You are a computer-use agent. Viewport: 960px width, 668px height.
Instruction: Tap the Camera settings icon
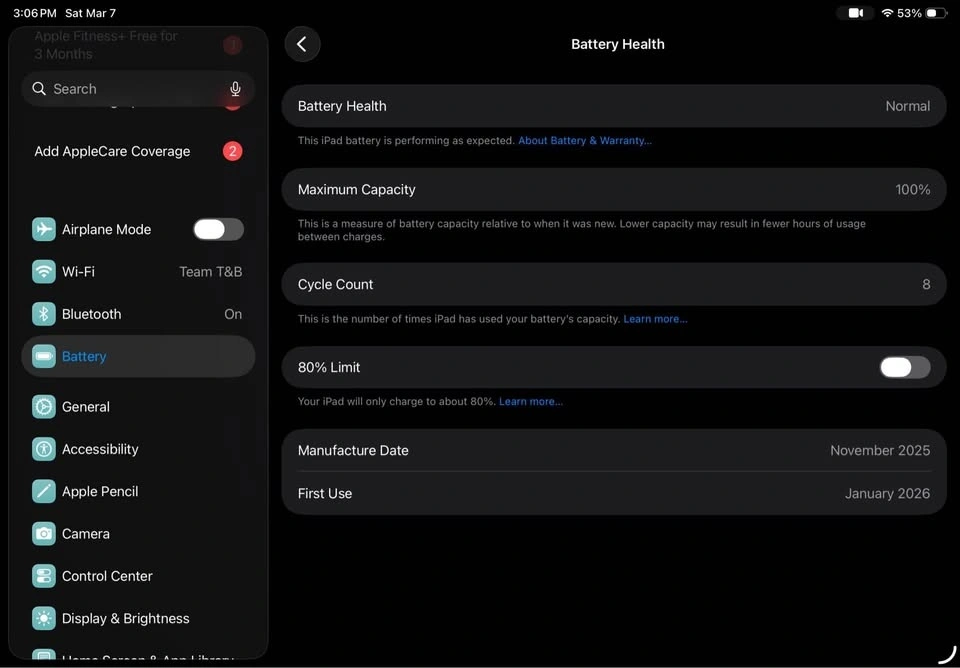(44, 534)
